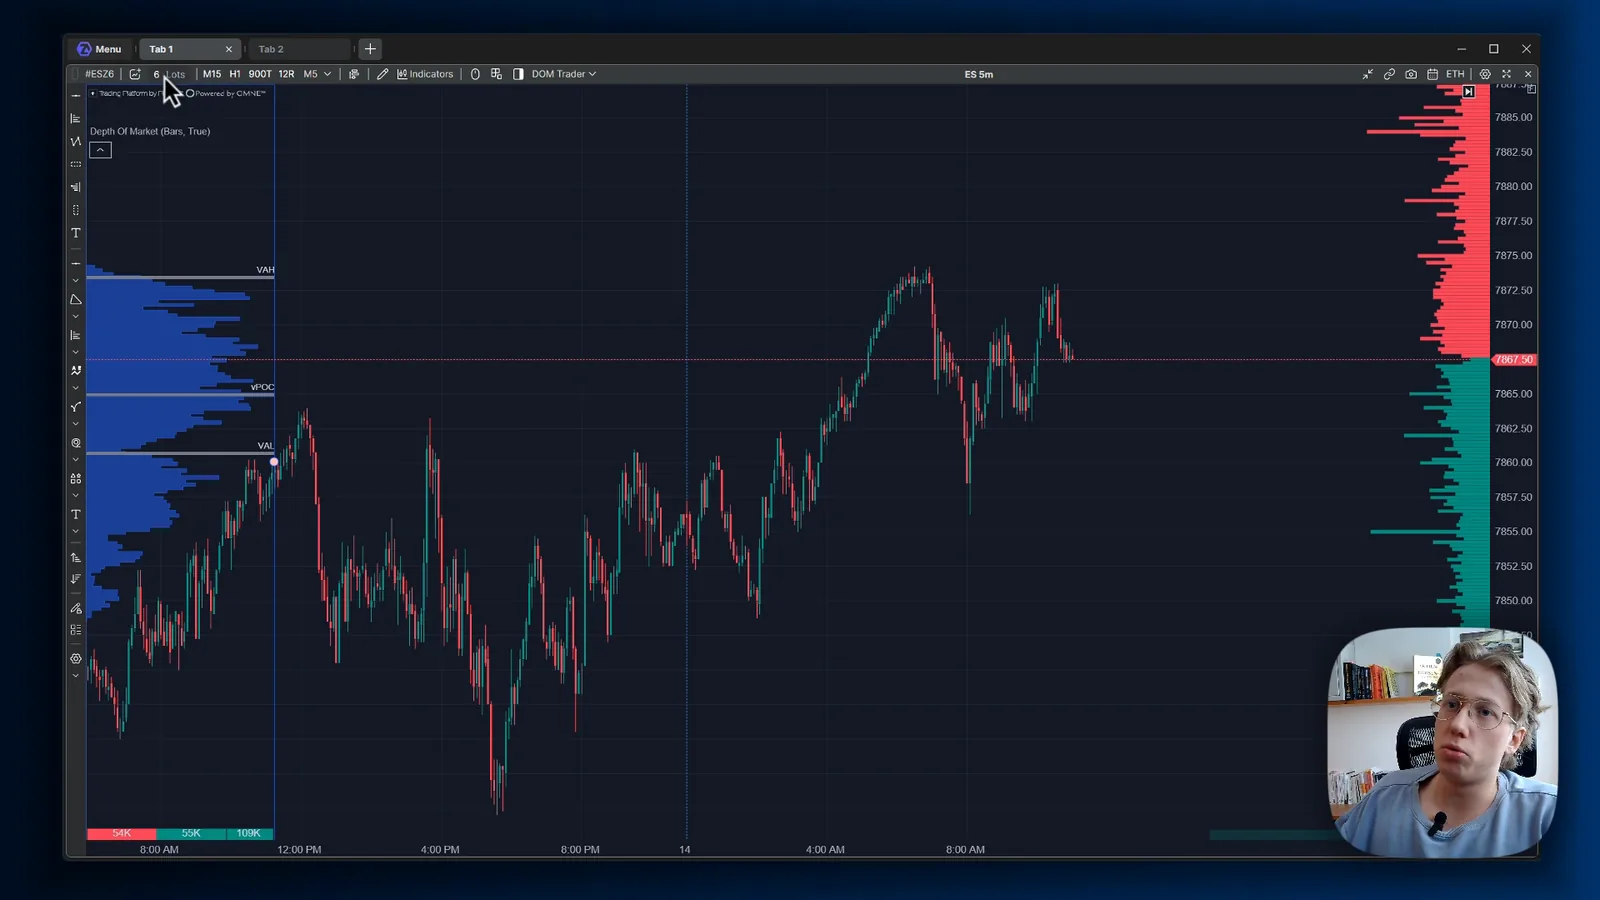Toggle the ETH session button

pyautogui.click(x=1455, y=74)
